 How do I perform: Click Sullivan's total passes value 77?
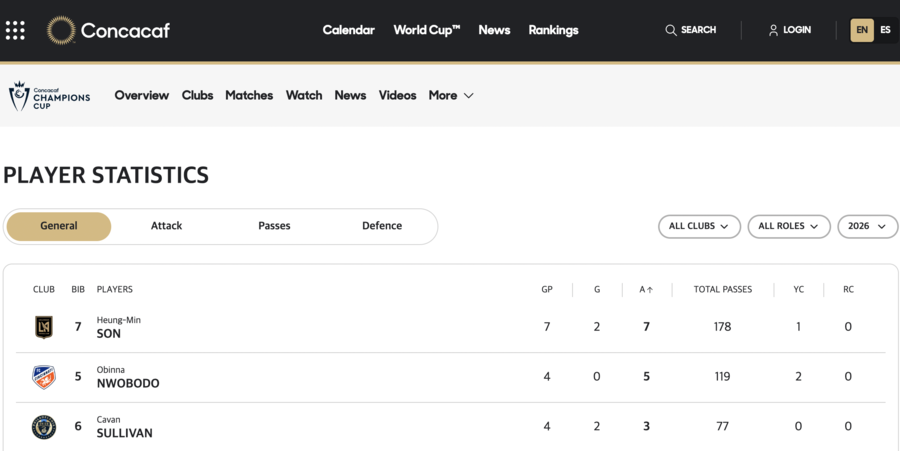[x=723, y=427]
